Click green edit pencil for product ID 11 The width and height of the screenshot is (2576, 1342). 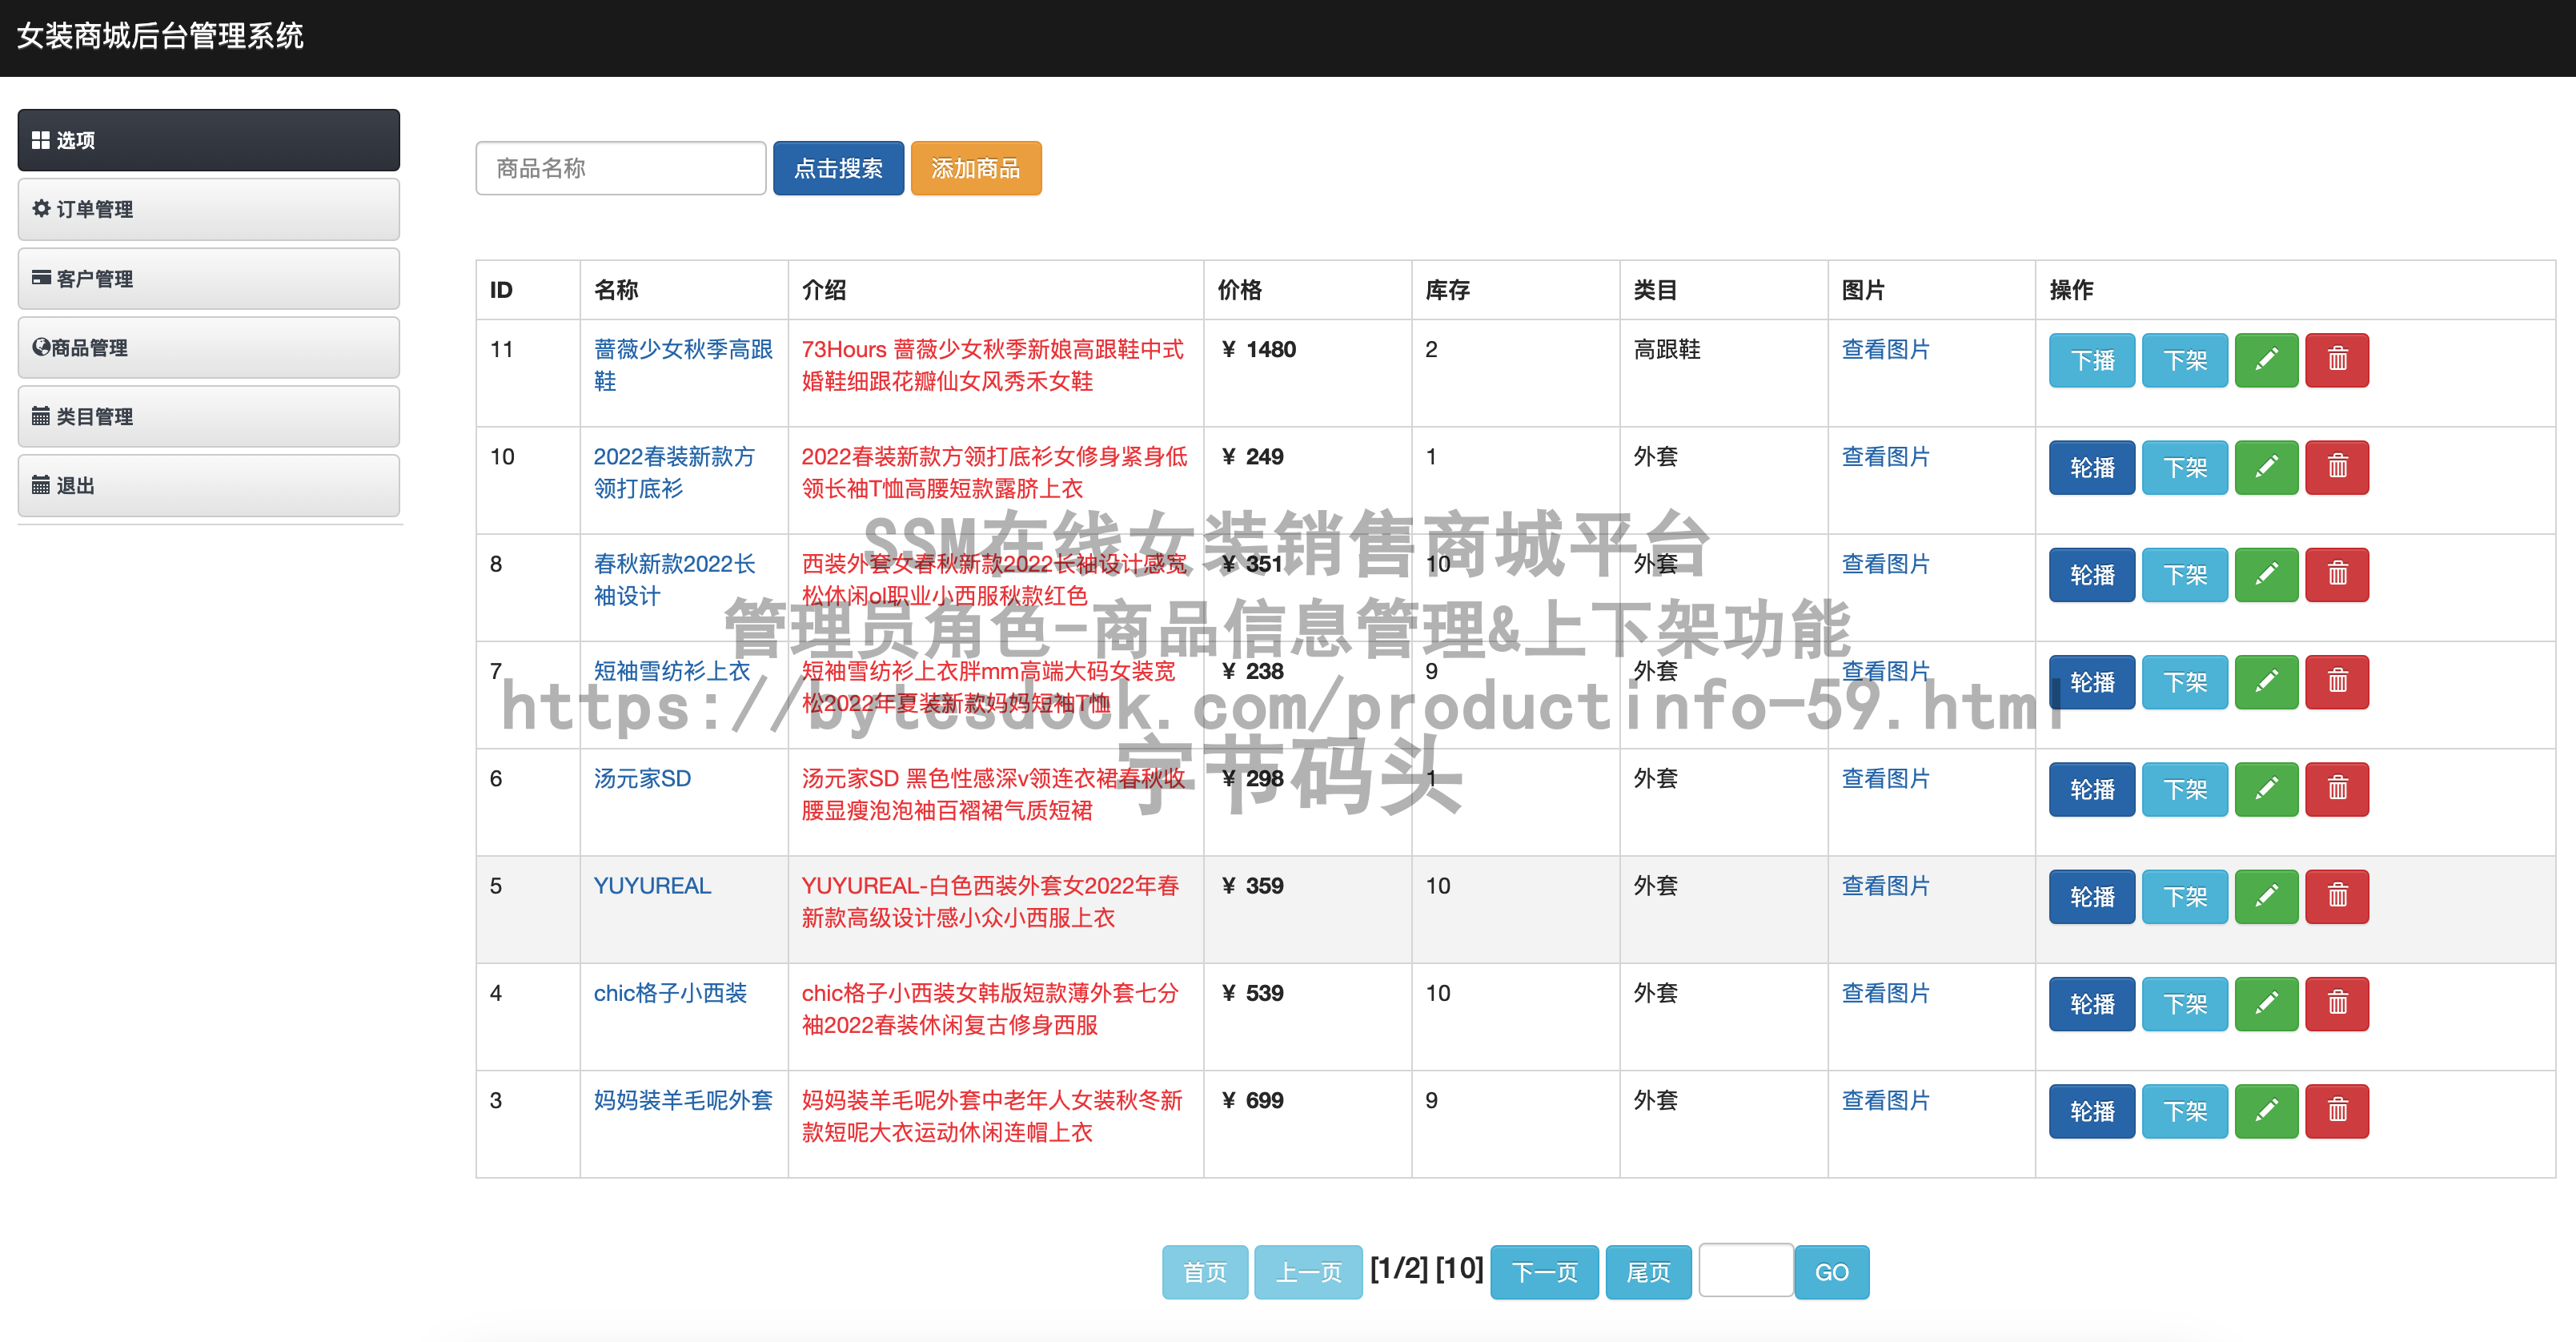pos(2265,360)
